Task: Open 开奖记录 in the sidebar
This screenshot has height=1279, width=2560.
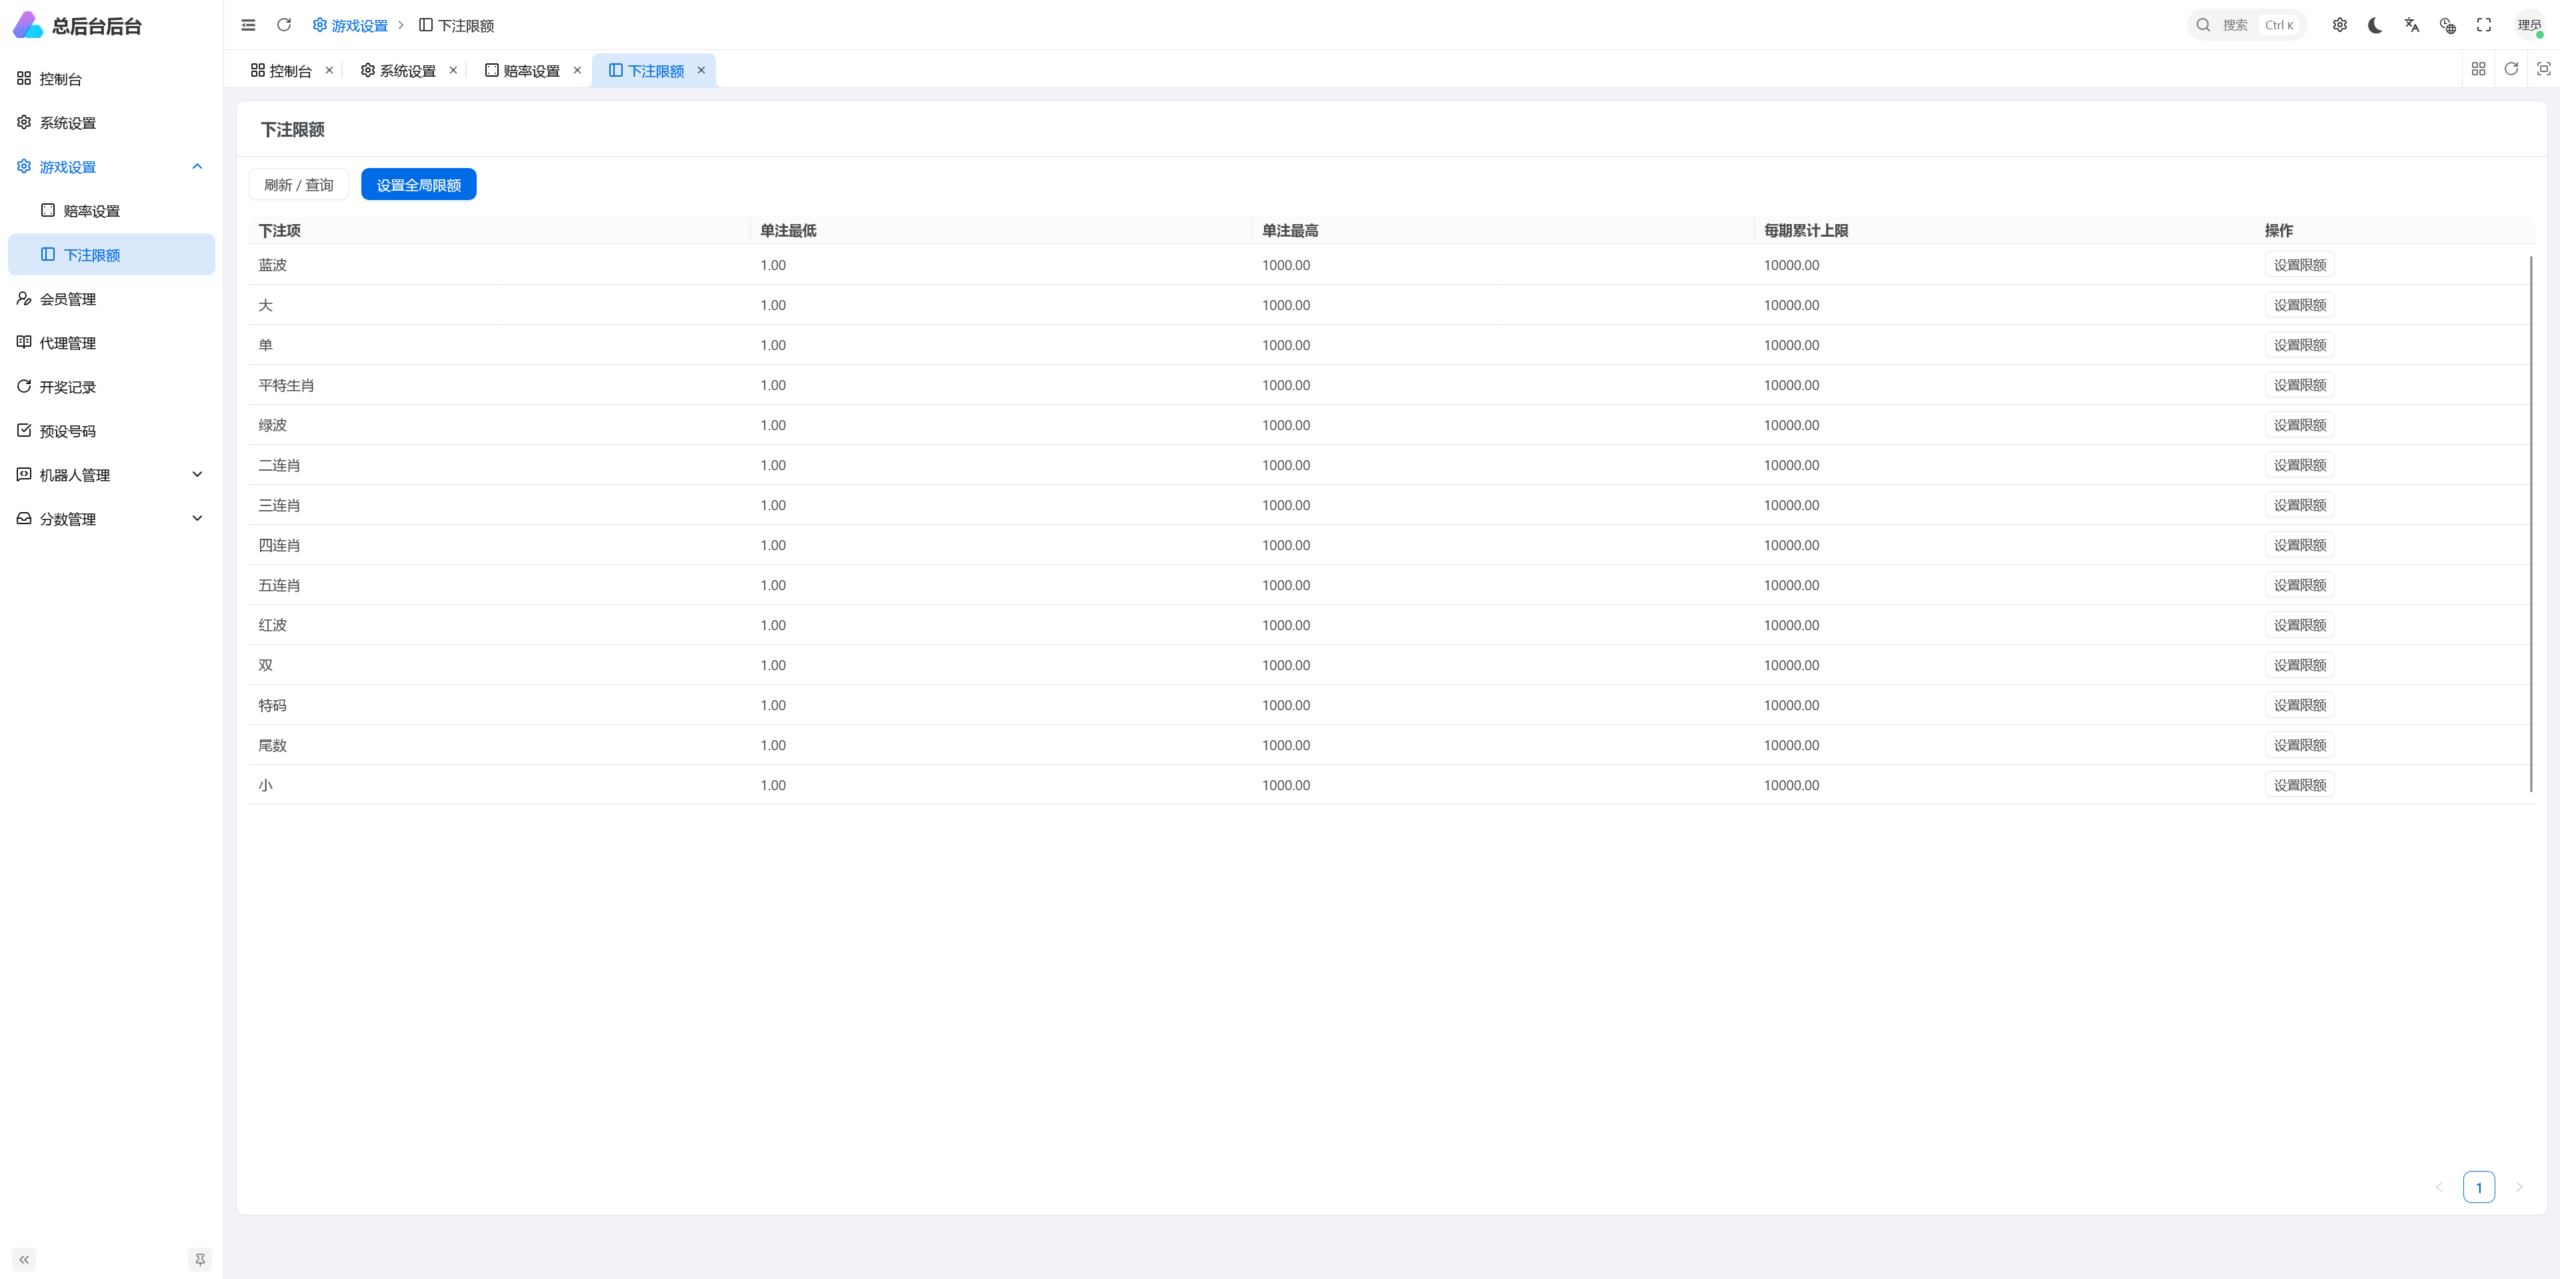Action: [x=112, y=387]
